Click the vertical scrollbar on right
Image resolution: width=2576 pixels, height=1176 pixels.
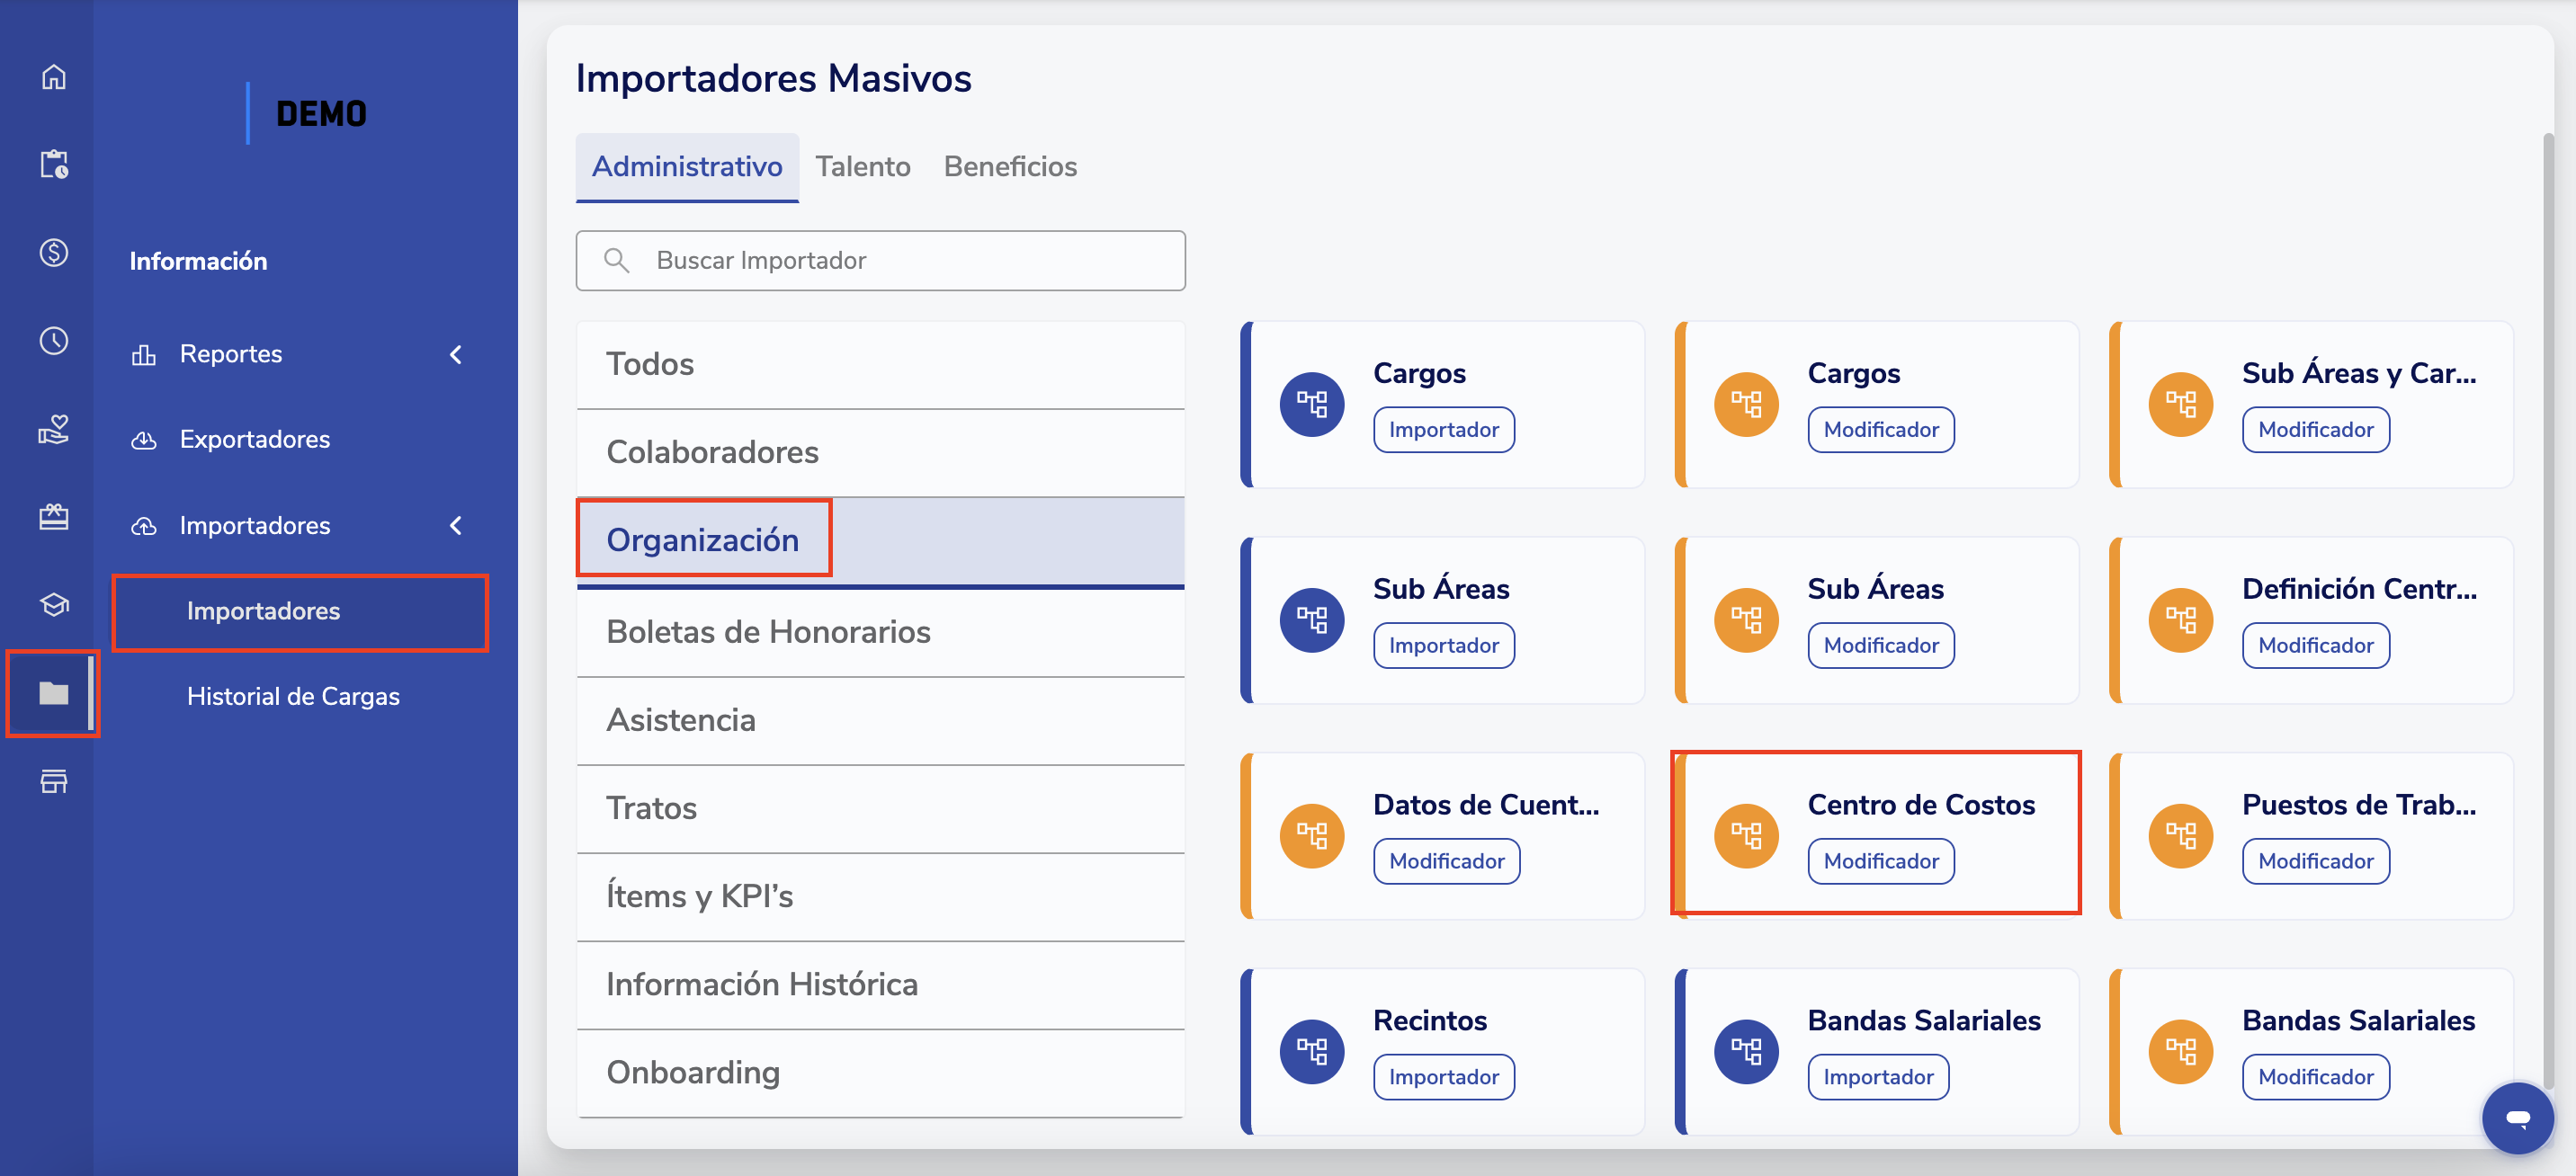2548,600
